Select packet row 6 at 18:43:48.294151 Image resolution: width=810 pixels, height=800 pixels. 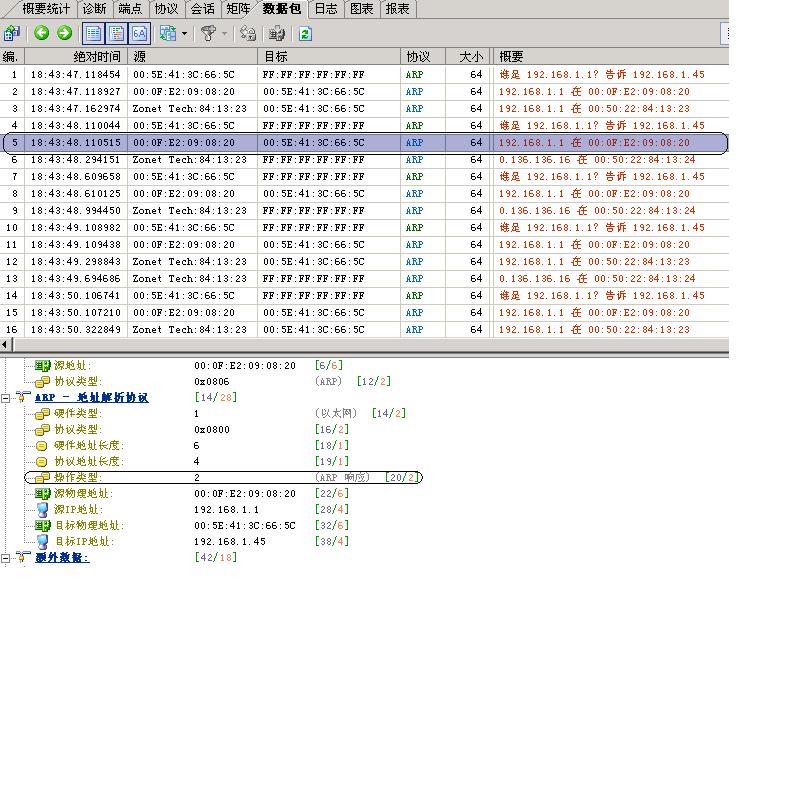[364, 160]
